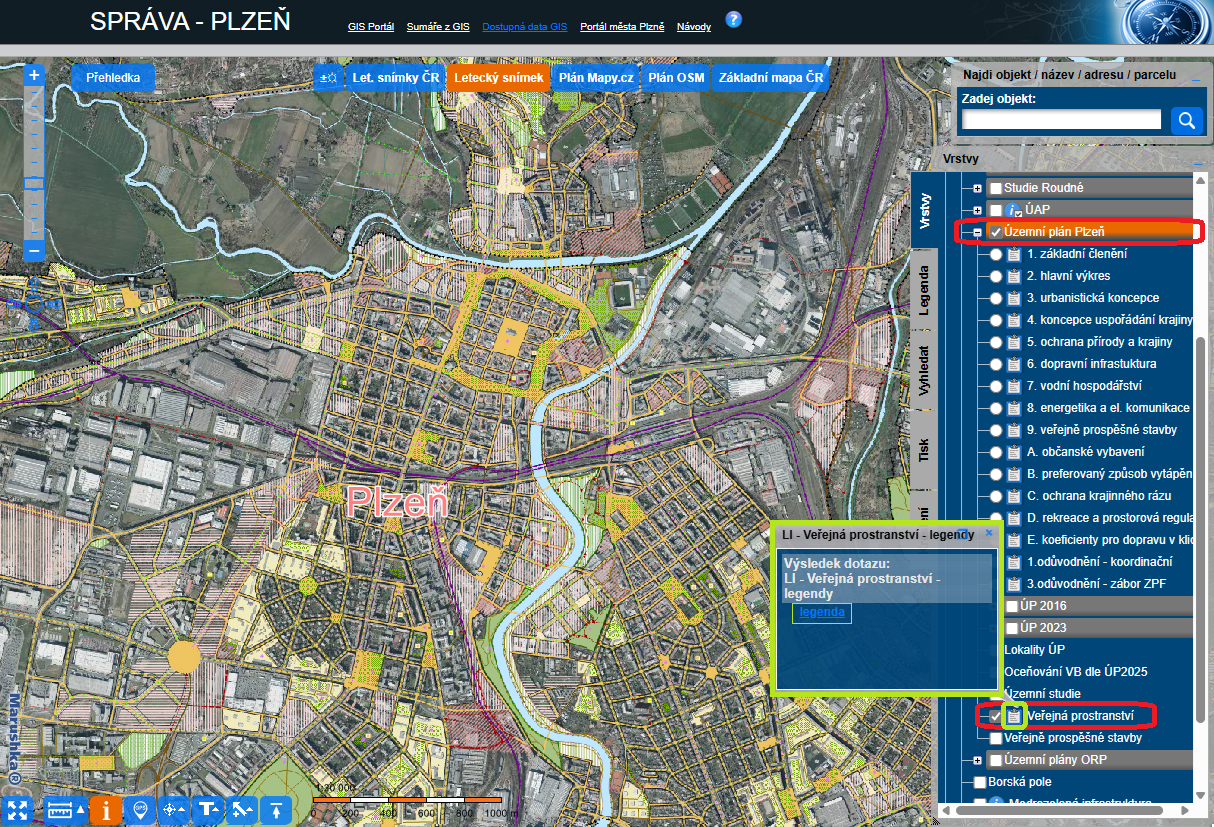Open clipboard icon of 2. hlavní výkres
Image resolution: width=1214 pixels, height=827 pixels.
tap(1013, 276)
